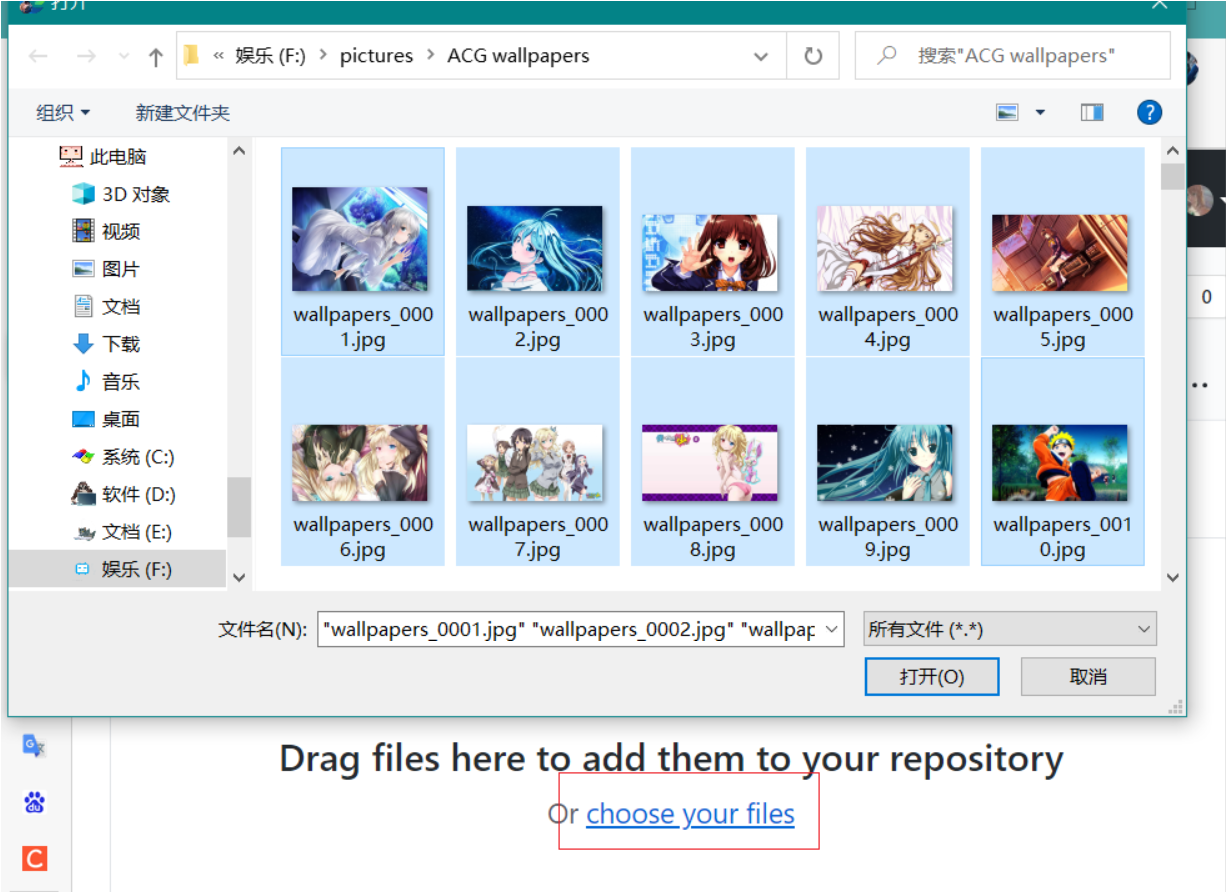
Task: Toggle the preview pane icon
Action: click(x=1092, y=113)
